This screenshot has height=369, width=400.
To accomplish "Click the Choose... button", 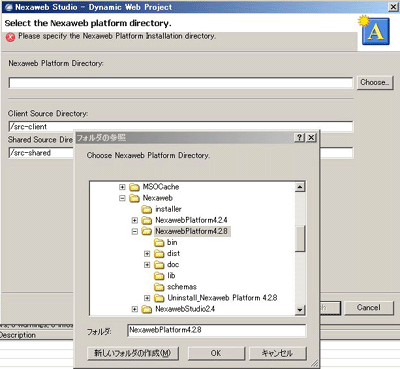I will pos(375,82).
